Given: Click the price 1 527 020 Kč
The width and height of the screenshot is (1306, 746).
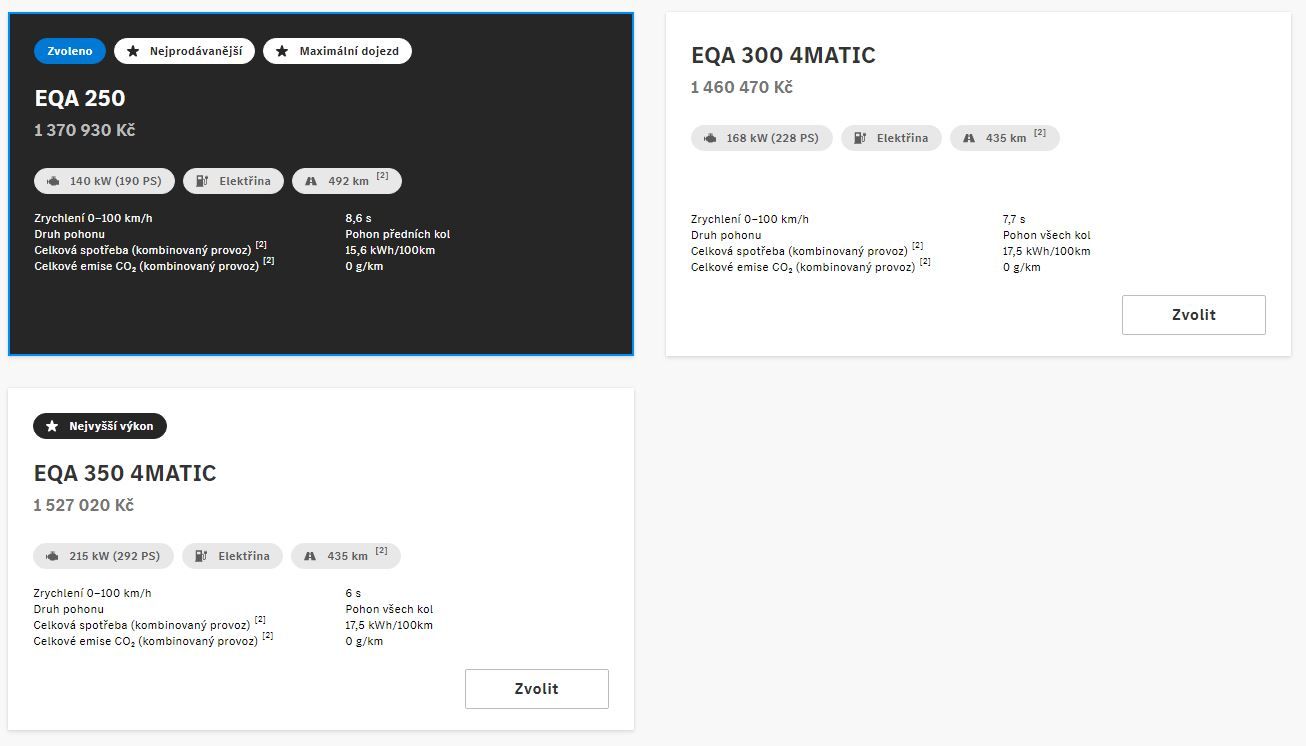Looking at the screenshot, I should click(x=84, y=505).
